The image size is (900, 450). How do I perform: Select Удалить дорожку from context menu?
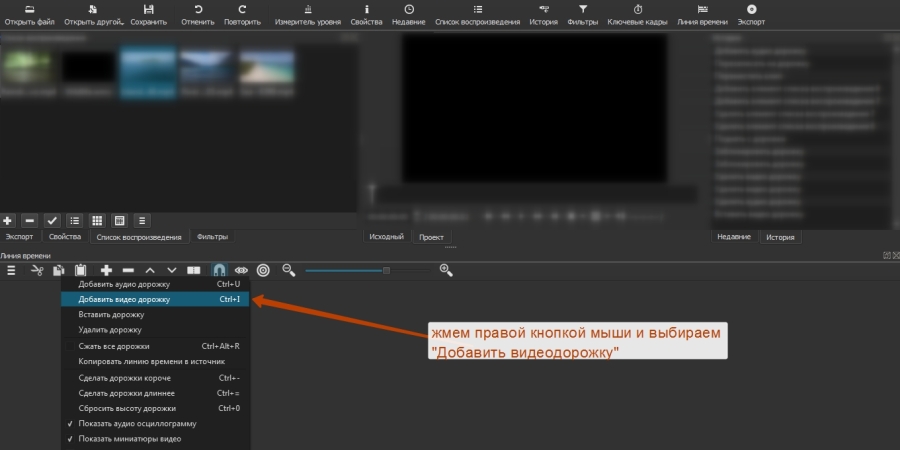pyautogui.click(x=110, y=329)
